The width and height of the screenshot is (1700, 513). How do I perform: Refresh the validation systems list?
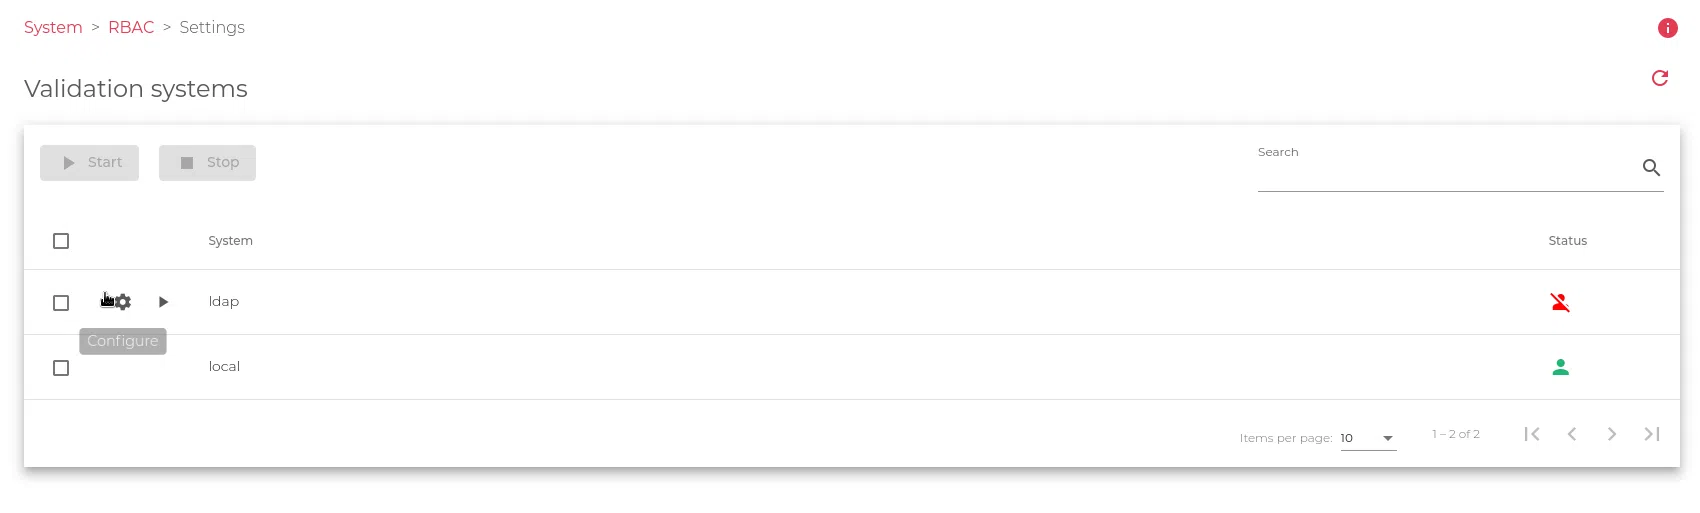(1660, 78)
